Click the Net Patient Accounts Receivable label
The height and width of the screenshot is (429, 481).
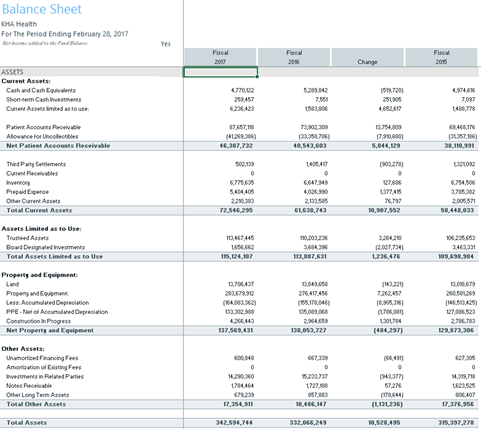(58, 146)
